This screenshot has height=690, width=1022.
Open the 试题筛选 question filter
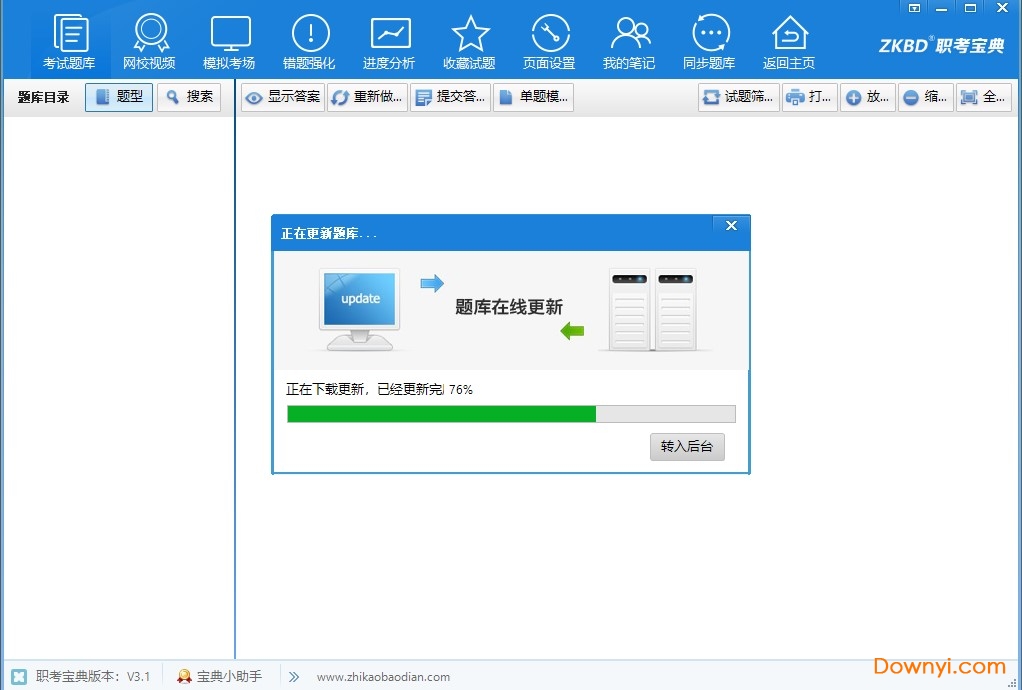[737, 97]
